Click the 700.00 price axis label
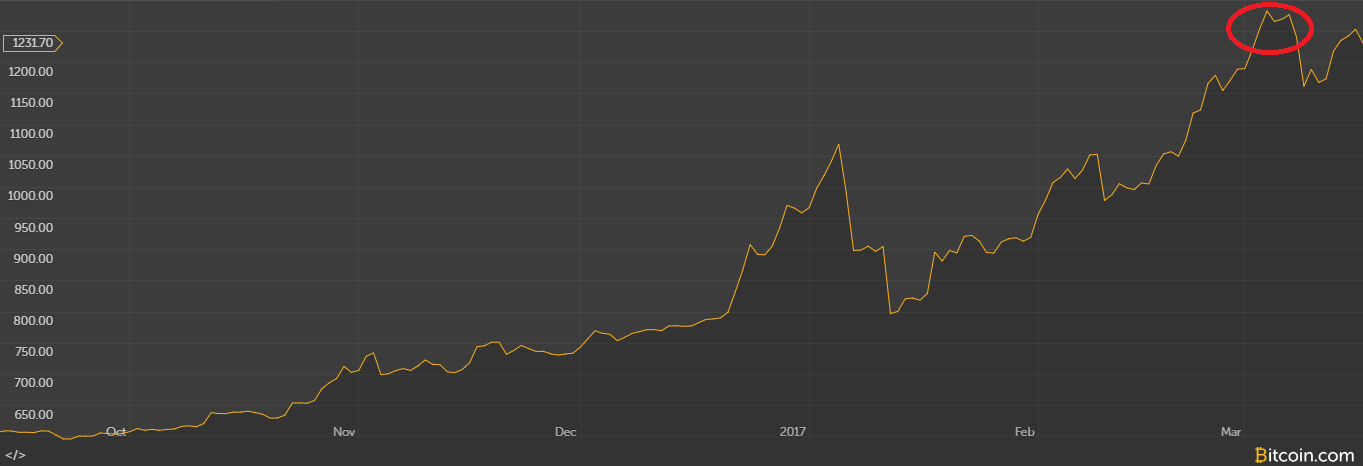This screenshot has height=466, width=1363. (x=33, y=382)
